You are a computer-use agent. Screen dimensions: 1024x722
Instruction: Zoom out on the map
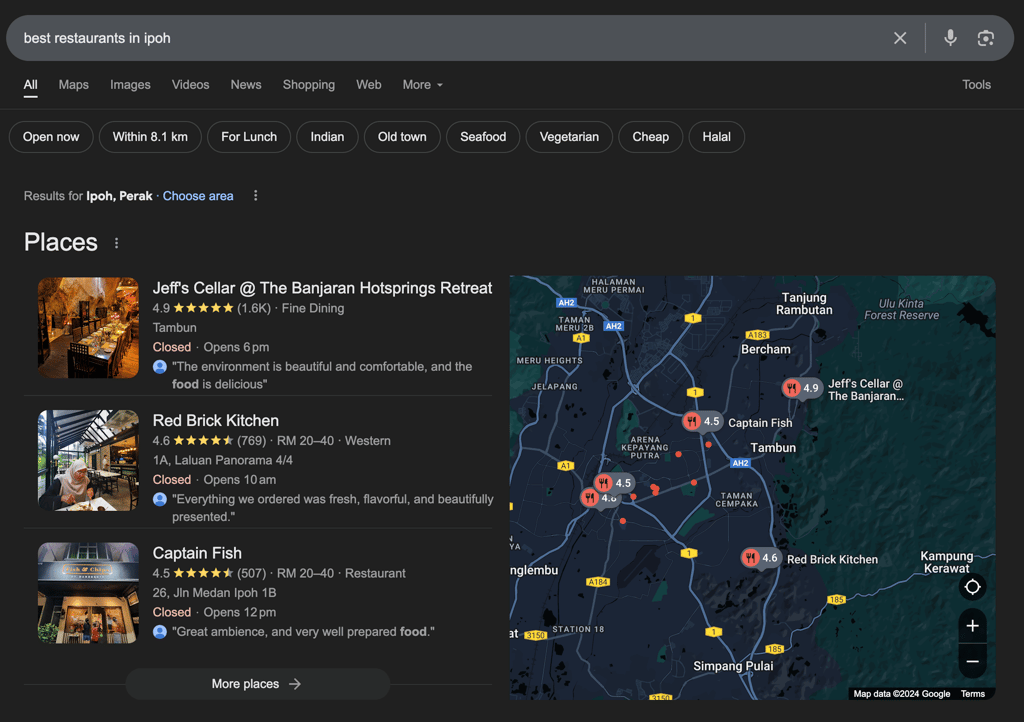point(971,661)
